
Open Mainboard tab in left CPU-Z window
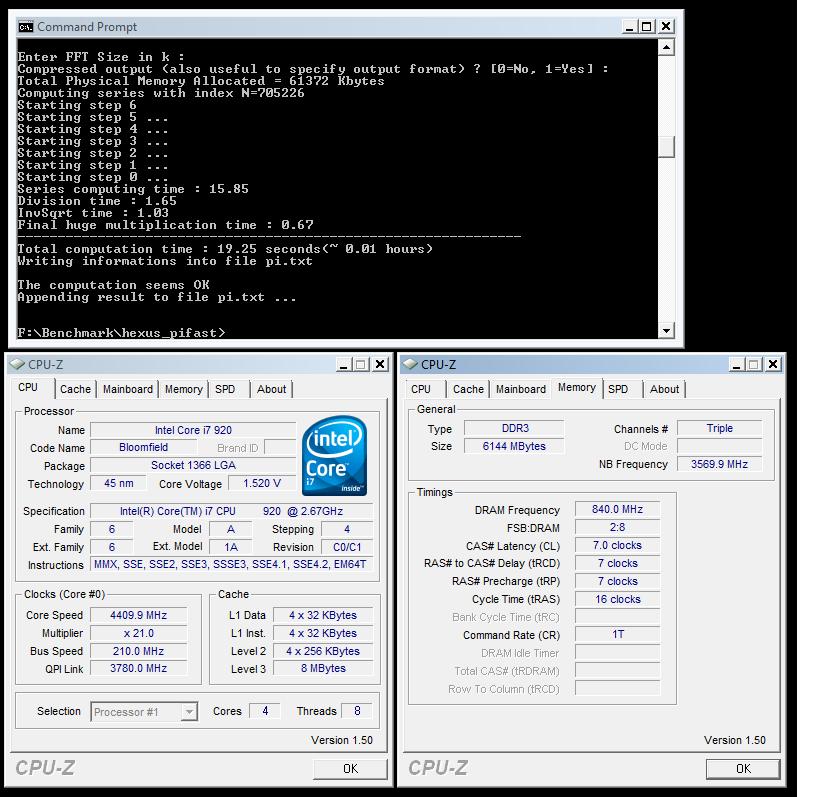[128, 389]
